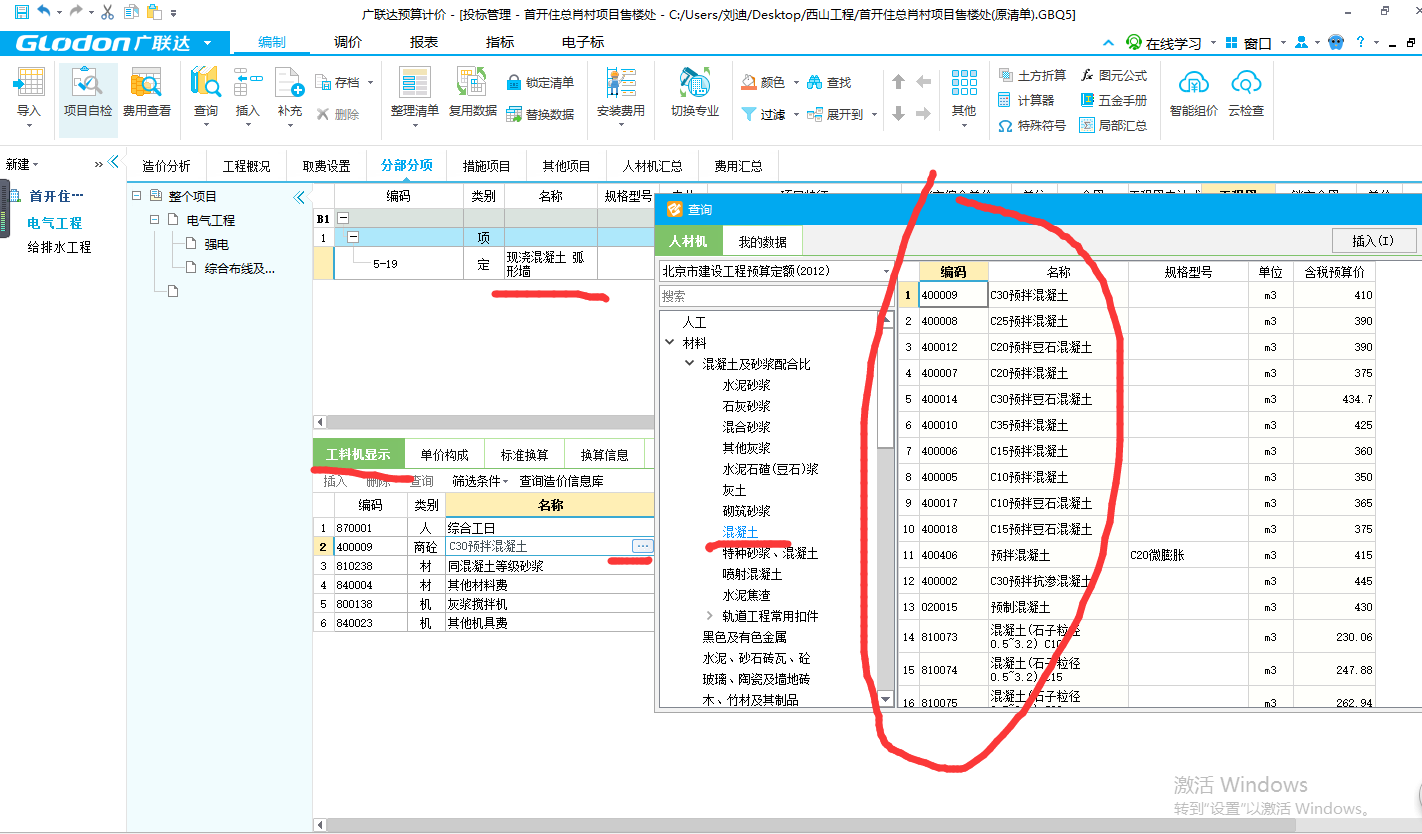Click the 综合工日 row

pos(483,527)
